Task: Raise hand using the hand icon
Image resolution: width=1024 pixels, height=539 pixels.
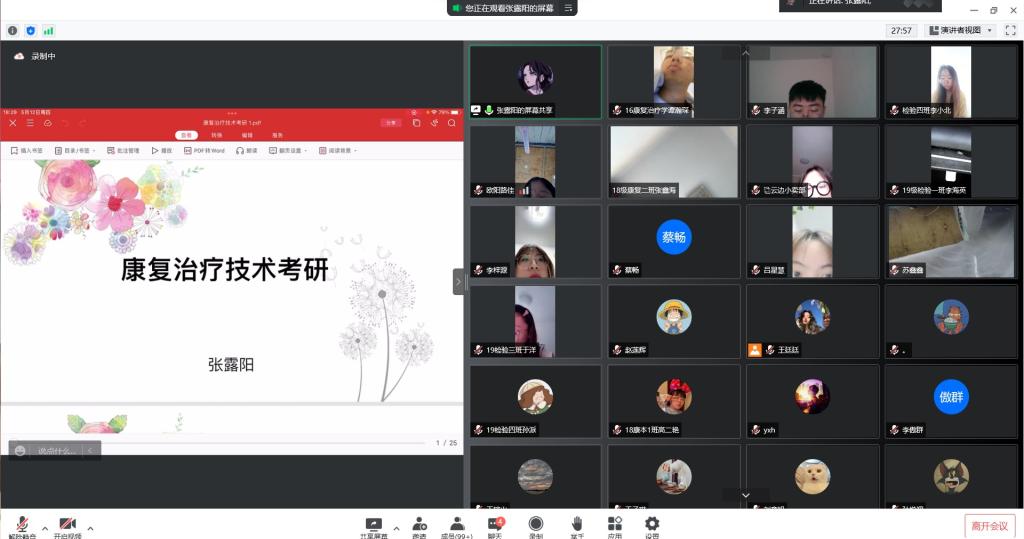Action: click(x=577, y=525)
